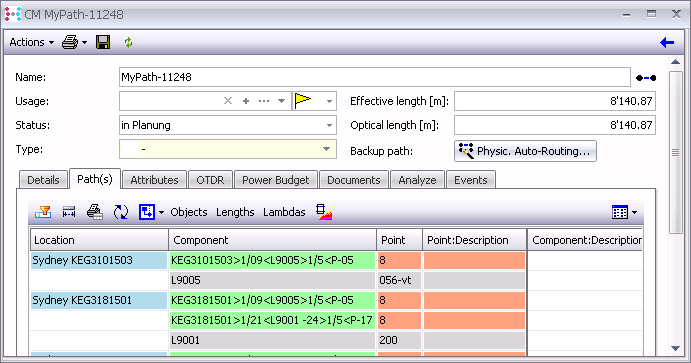The width and height of the screenshot is (691, 363).
Task: Click the point cell 200
Action: 399,340
